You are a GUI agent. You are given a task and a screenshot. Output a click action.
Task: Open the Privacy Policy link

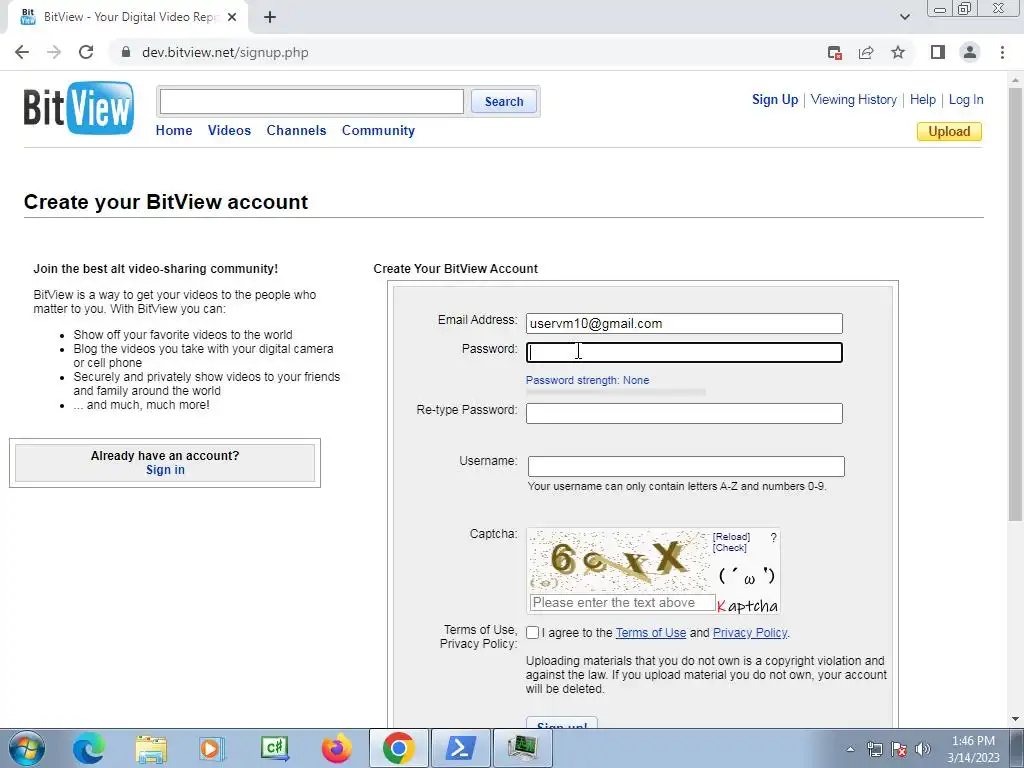click(750, 632)
